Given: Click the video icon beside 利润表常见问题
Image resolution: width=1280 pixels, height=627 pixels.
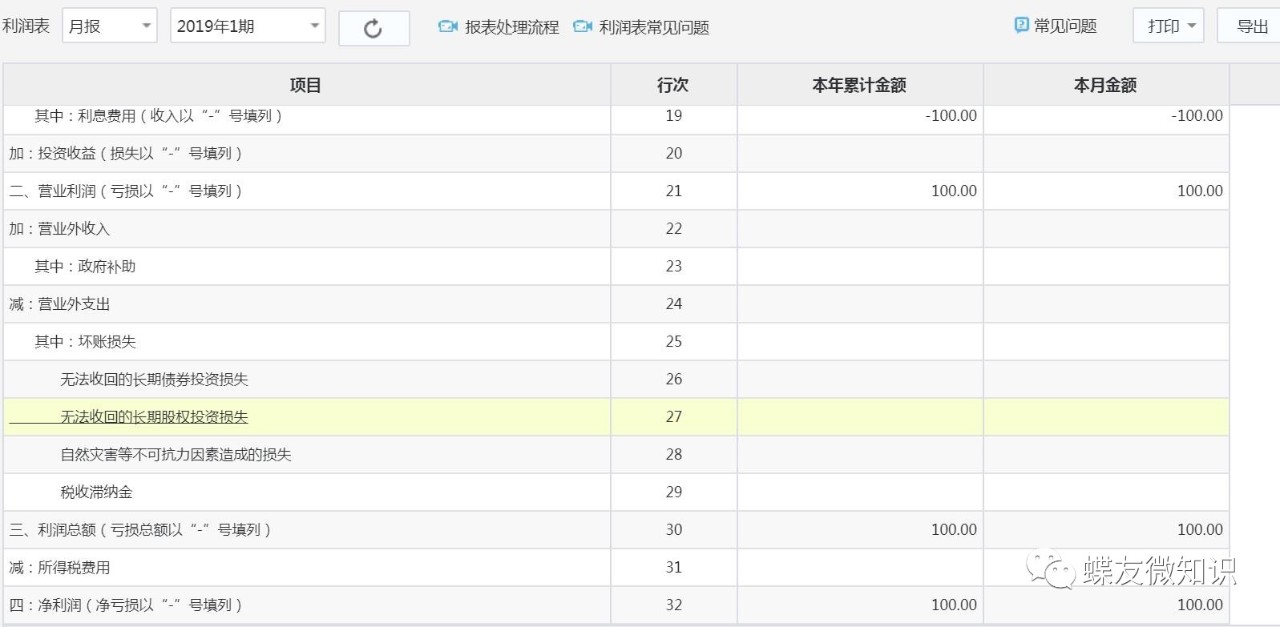Looking at the screenshot, I should [583, 28].
